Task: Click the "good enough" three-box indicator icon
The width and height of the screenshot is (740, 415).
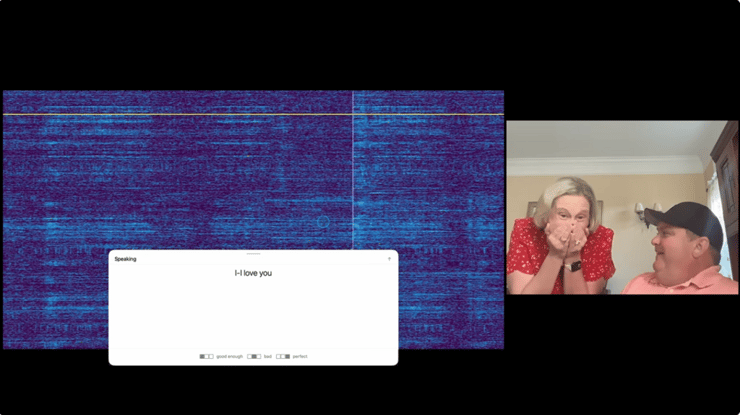Action: coord(206,356)
